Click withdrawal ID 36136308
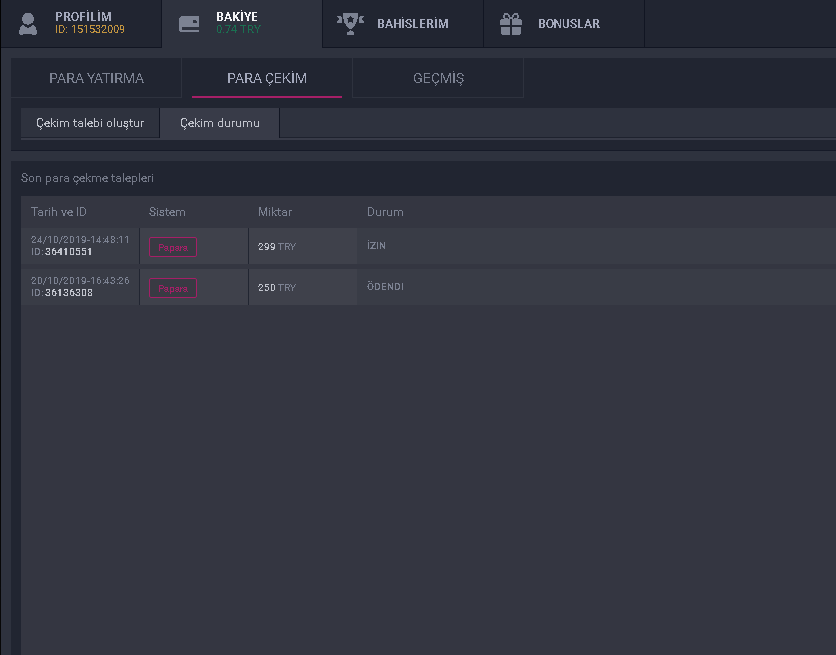This screenshot has width=836, height=655. pyautogui.click(x=68, y=293)
